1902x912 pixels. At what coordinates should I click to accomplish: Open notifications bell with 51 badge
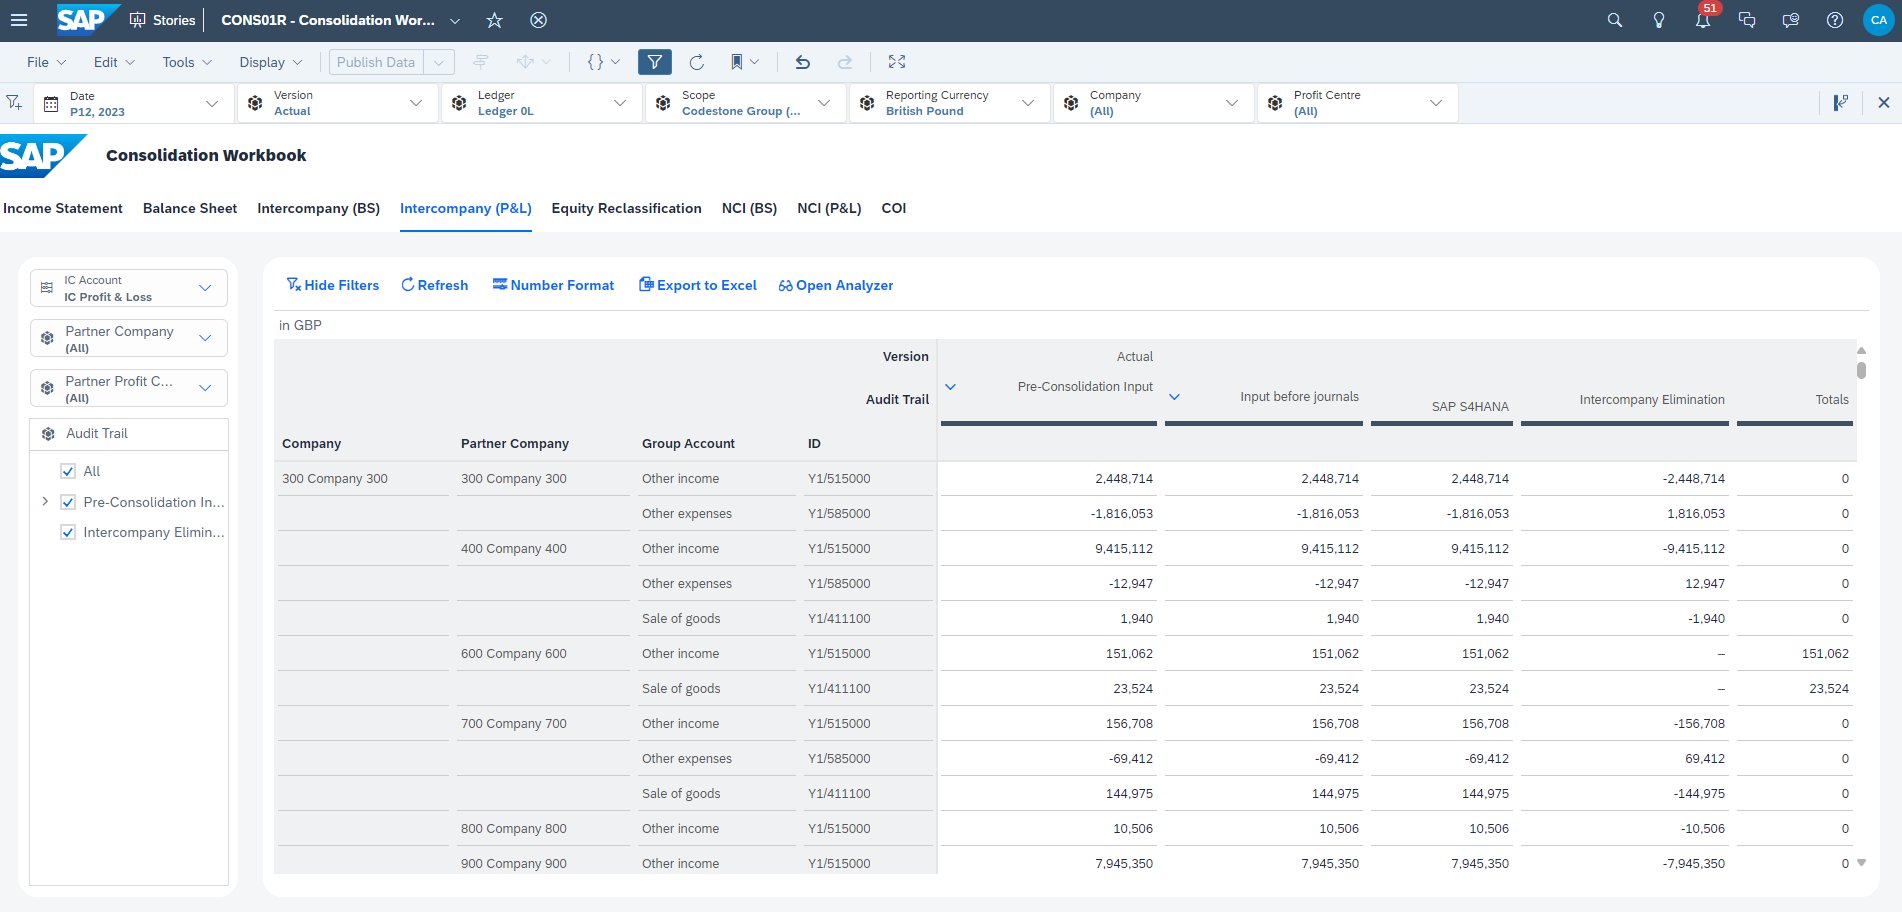[x=1703, y=18]
